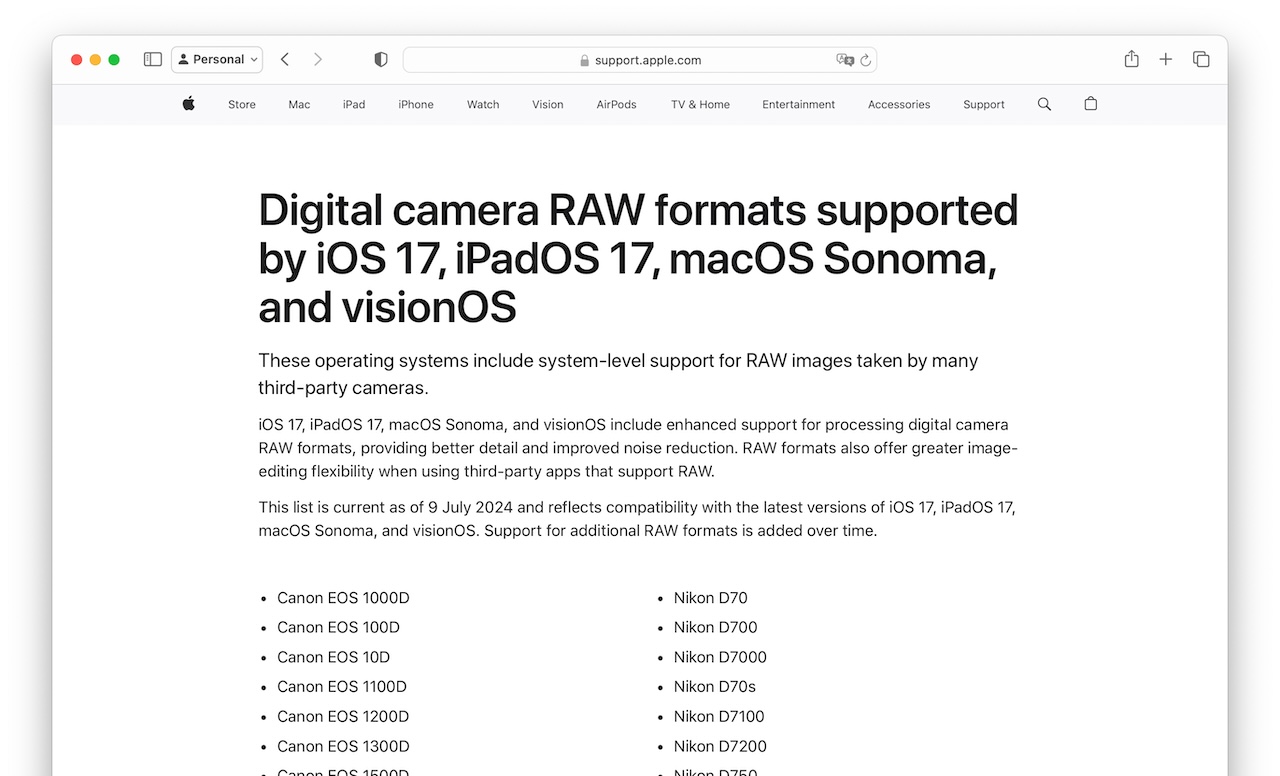Click the 'Nikon D7200' list item

(720, 746)
